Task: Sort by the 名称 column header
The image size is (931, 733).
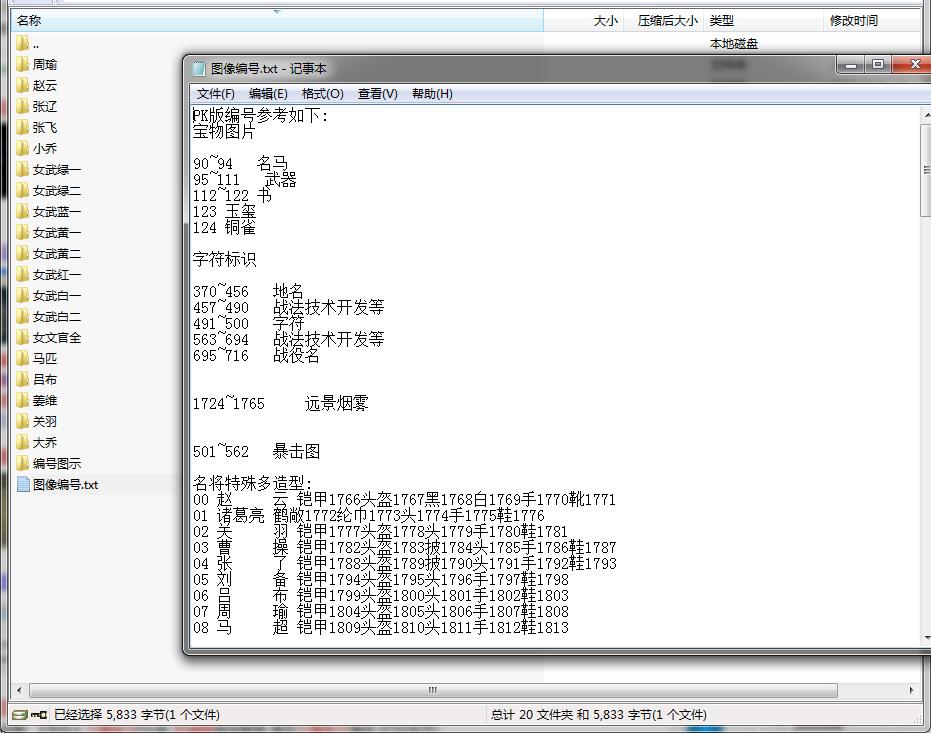Action: pyautogui.click(x=30, y=20)
